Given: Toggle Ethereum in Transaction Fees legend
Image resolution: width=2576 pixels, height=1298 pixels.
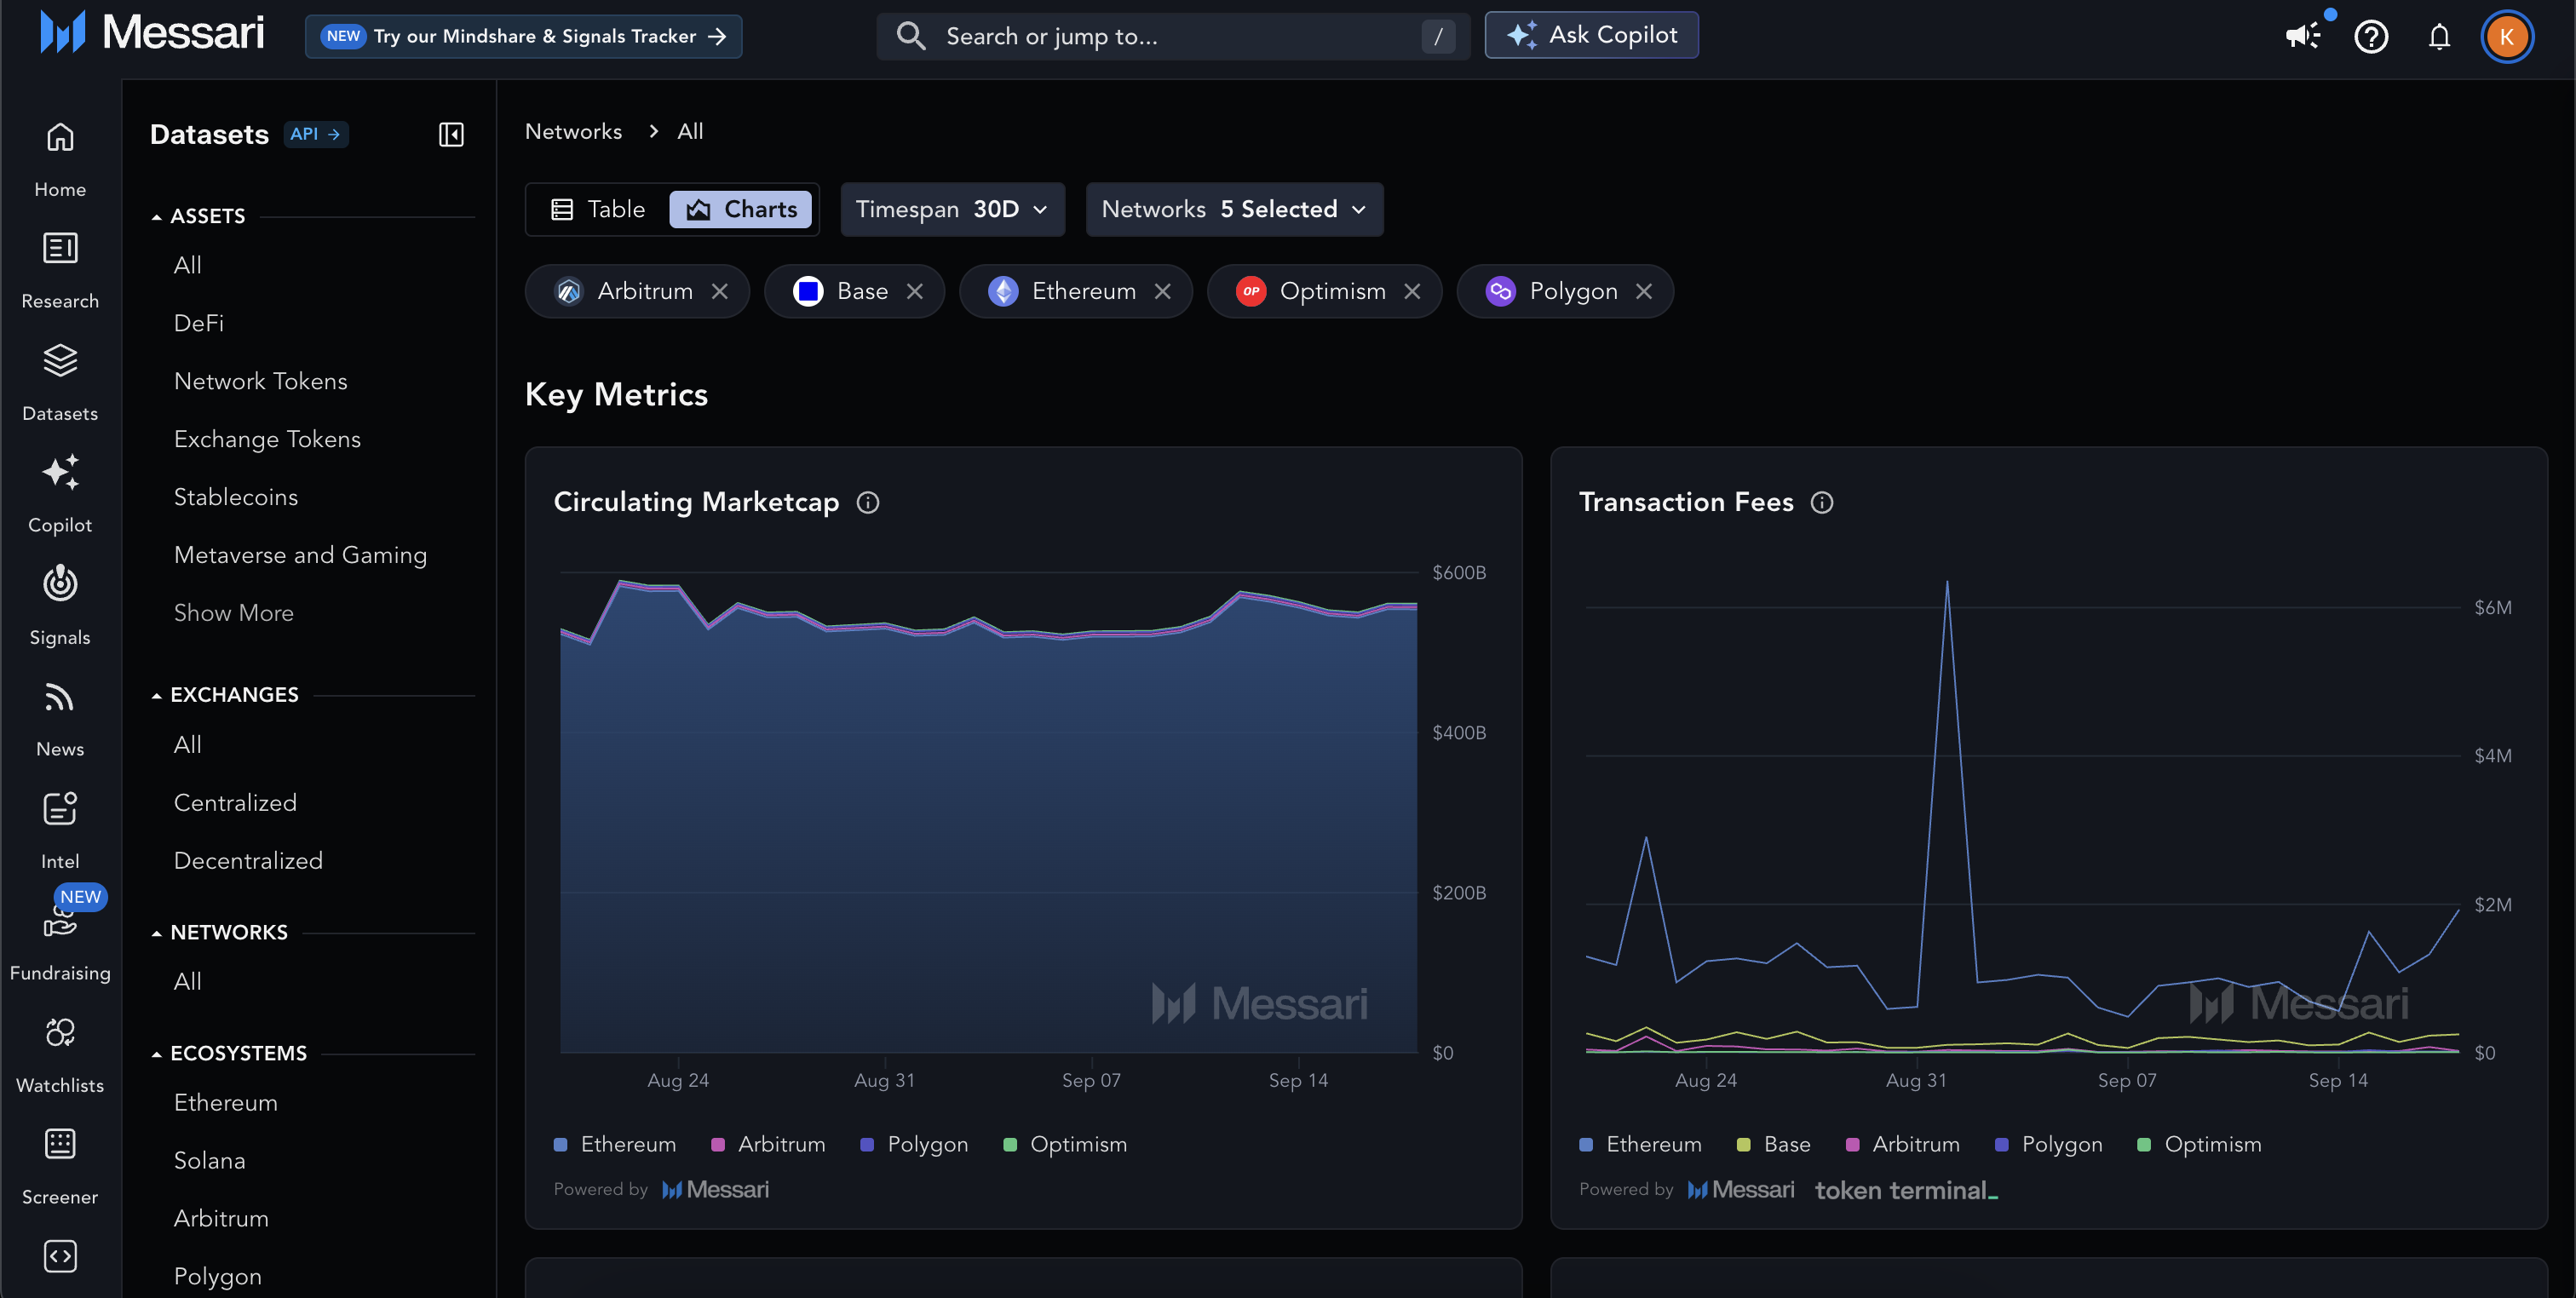Looking at the screenshot, I should (x=1640, y=1145).
